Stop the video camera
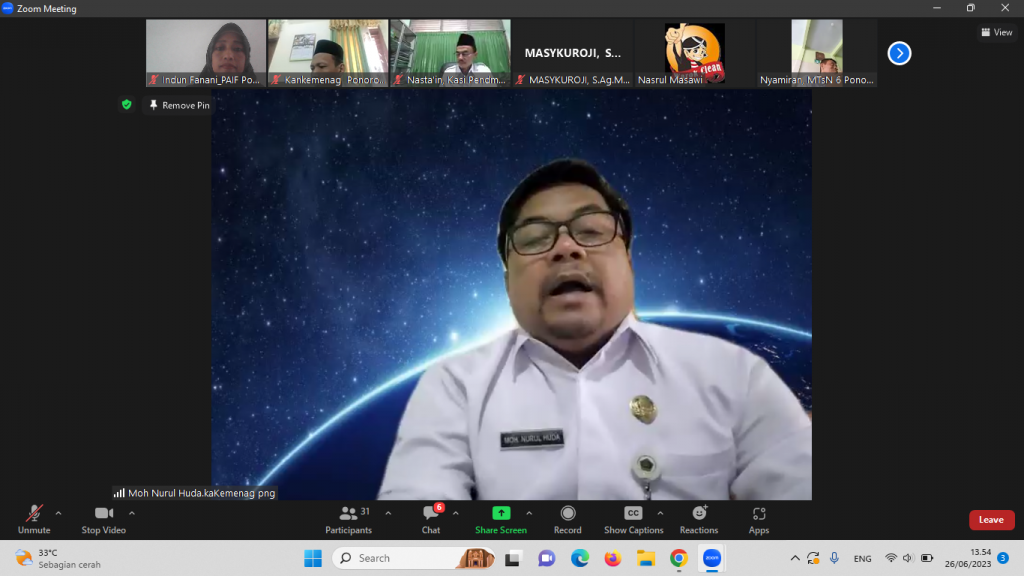 point(104,514)
